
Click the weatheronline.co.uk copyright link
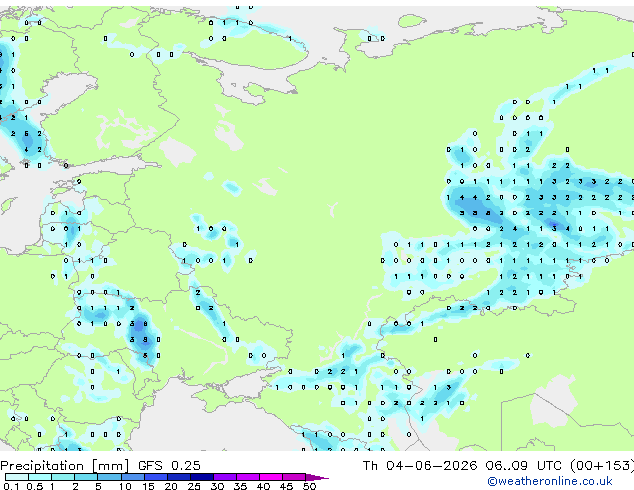pos(550,481)
